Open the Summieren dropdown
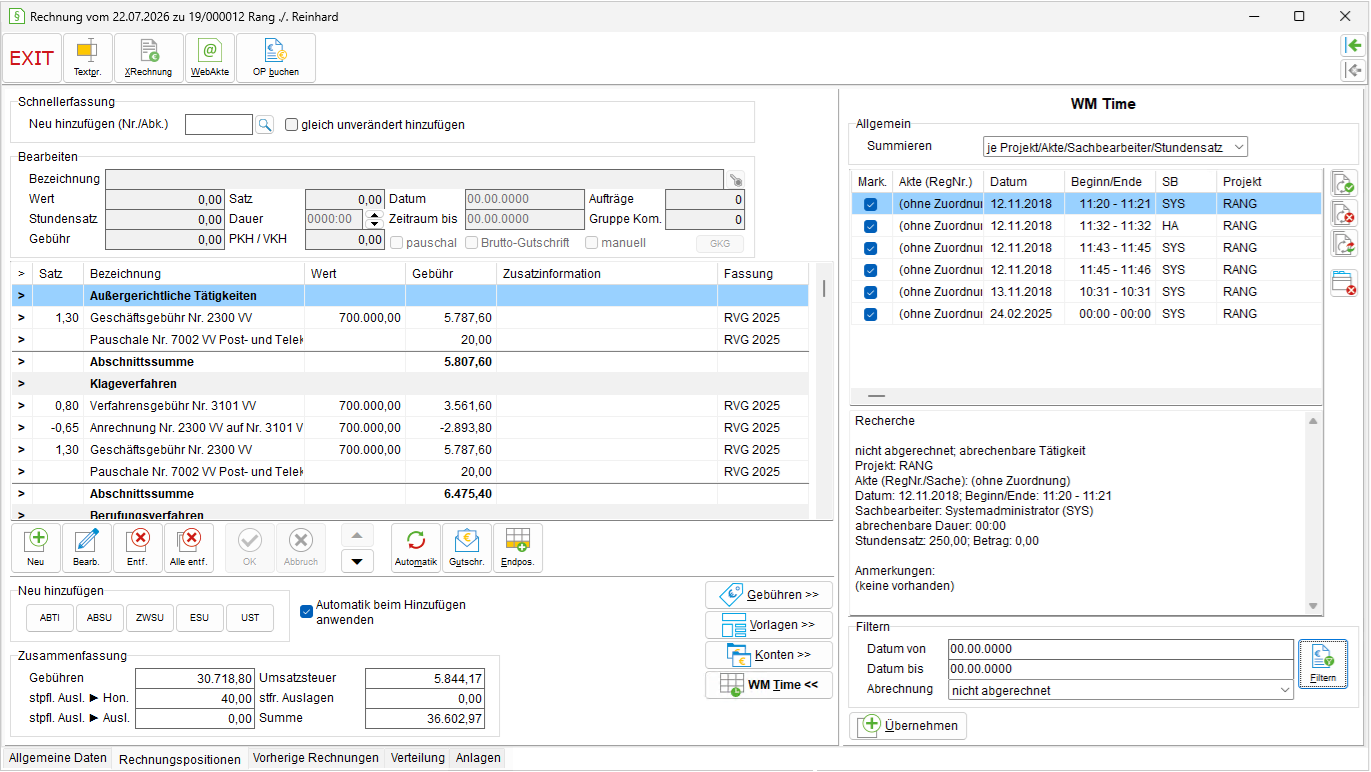 point(1115,147)
